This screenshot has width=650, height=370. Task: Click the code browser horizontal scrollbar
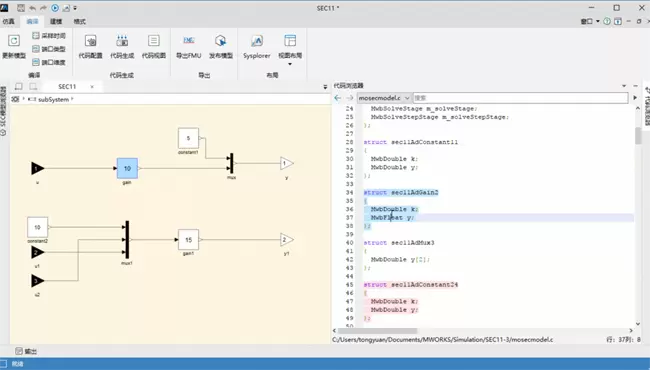coord(377,331)
